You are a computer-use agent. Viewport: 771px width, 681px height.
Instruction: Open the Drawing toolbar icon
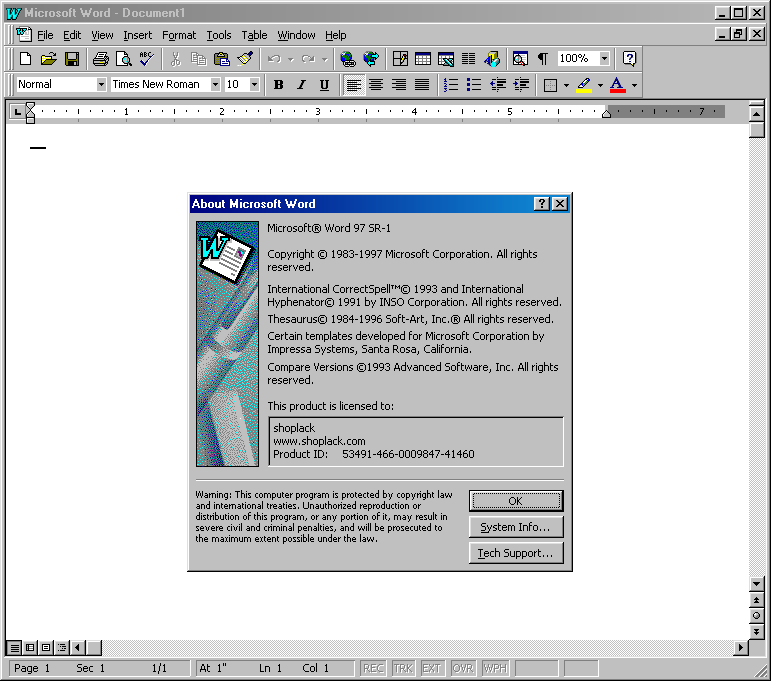point(492,59)
